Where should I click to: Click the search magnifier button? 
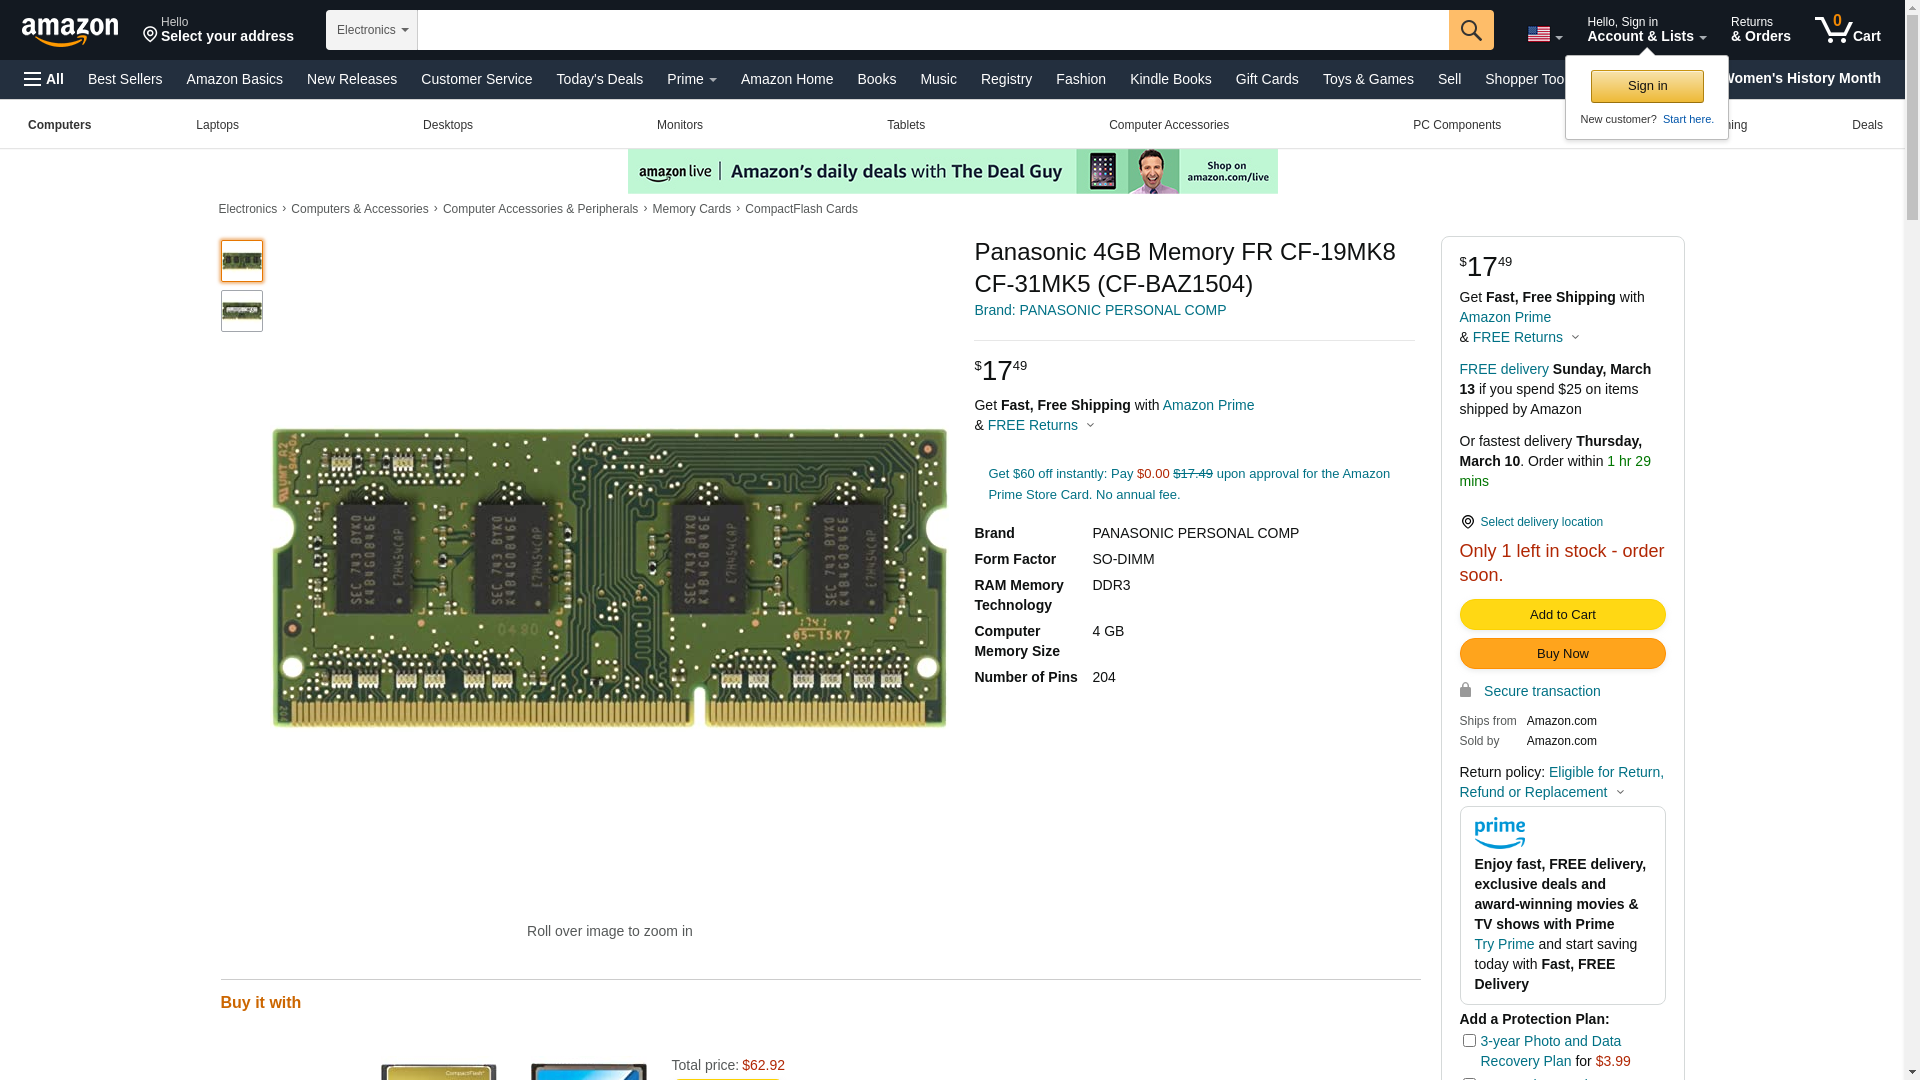click(x=1471, y=30)
